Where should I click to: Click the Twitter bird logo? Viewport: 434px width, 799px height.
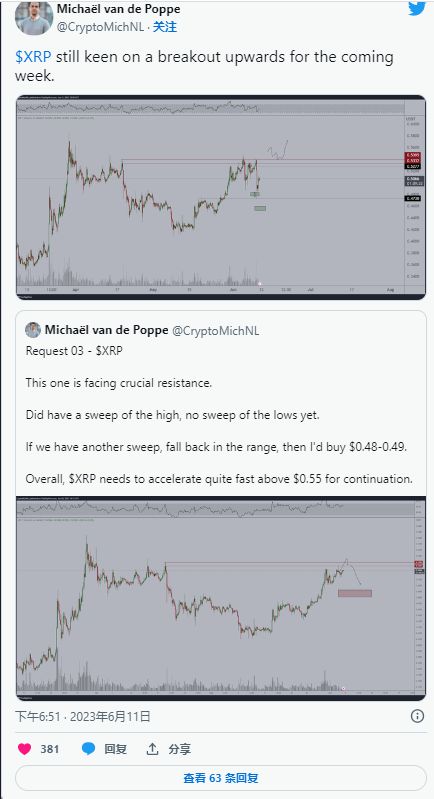[417, 8]
